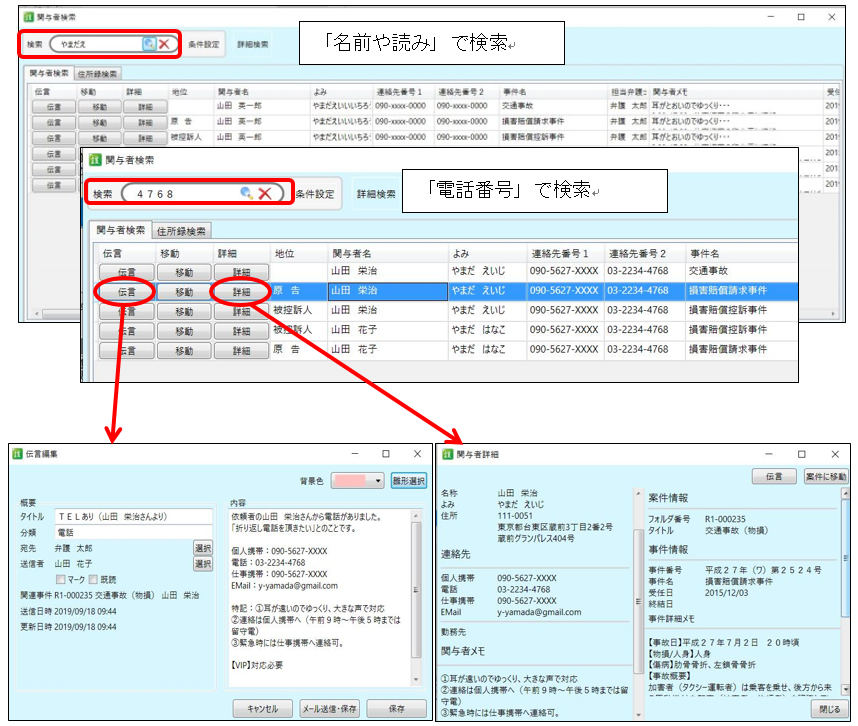
Task: Pick the pink 背景色 swatch
Action: pos(350,481)
